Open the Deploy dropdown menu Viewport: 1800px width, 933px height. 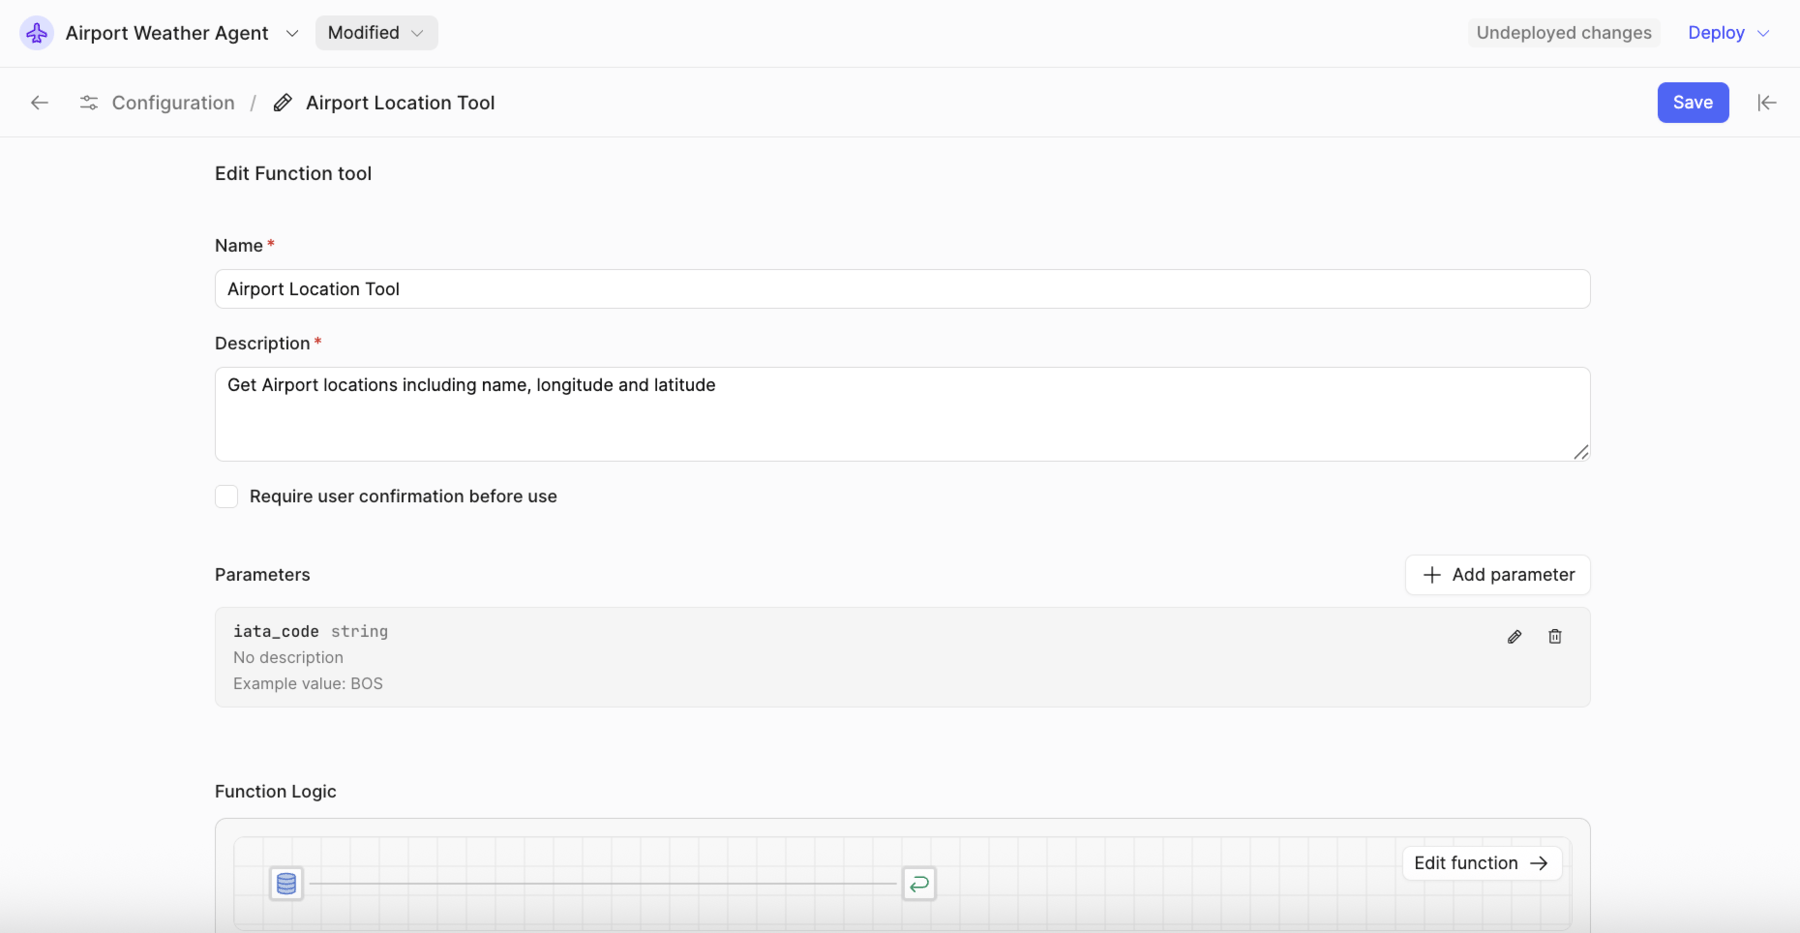(x=1727, y=32)
